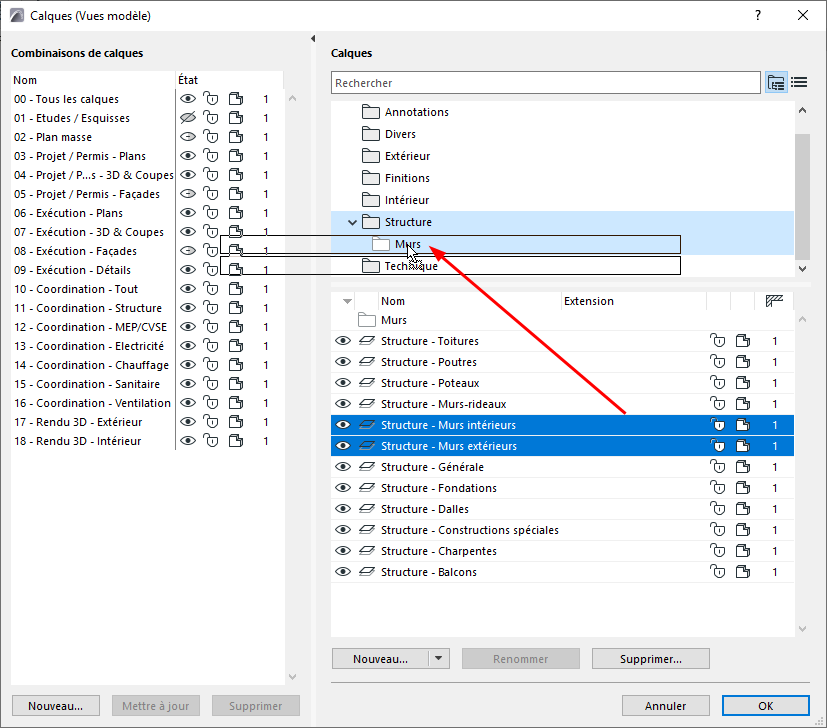Screen dimensions: 827x728
Task: Toggle eye state of 18 - Rendu 3D - Intérieur
Action: click(x=188, y=441)
